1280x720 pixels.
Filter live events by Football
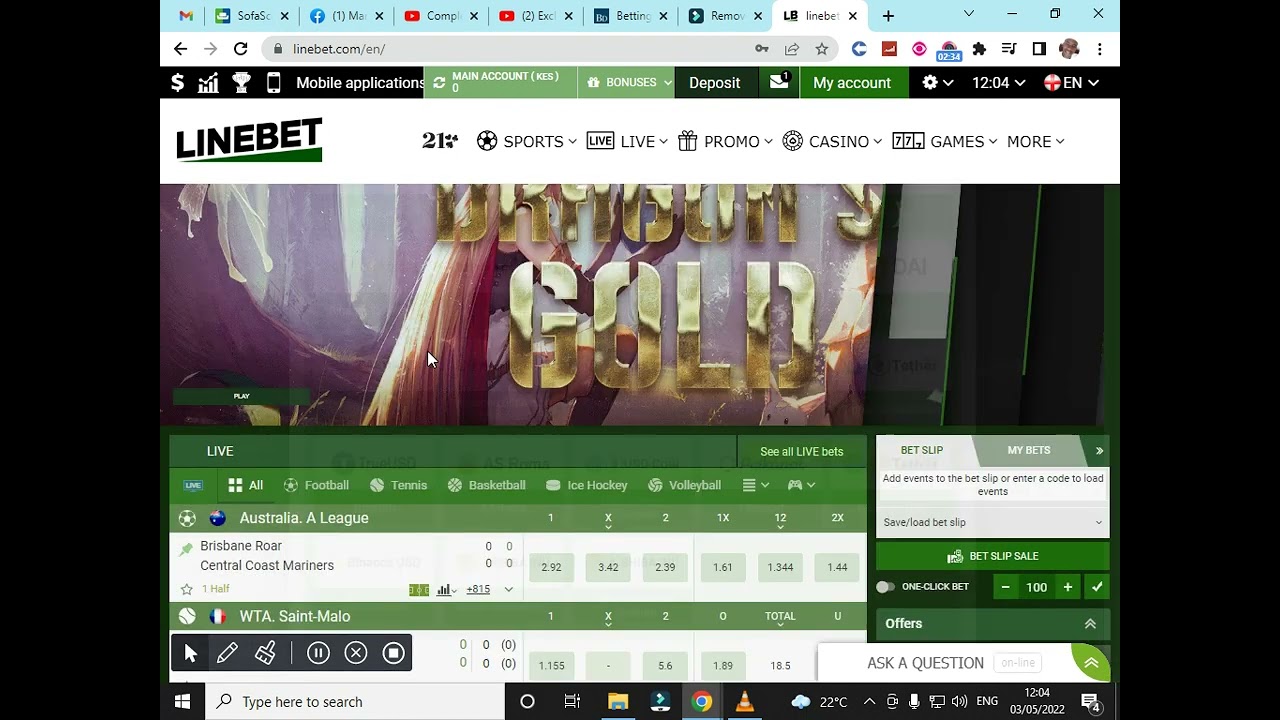click(316, 485)
